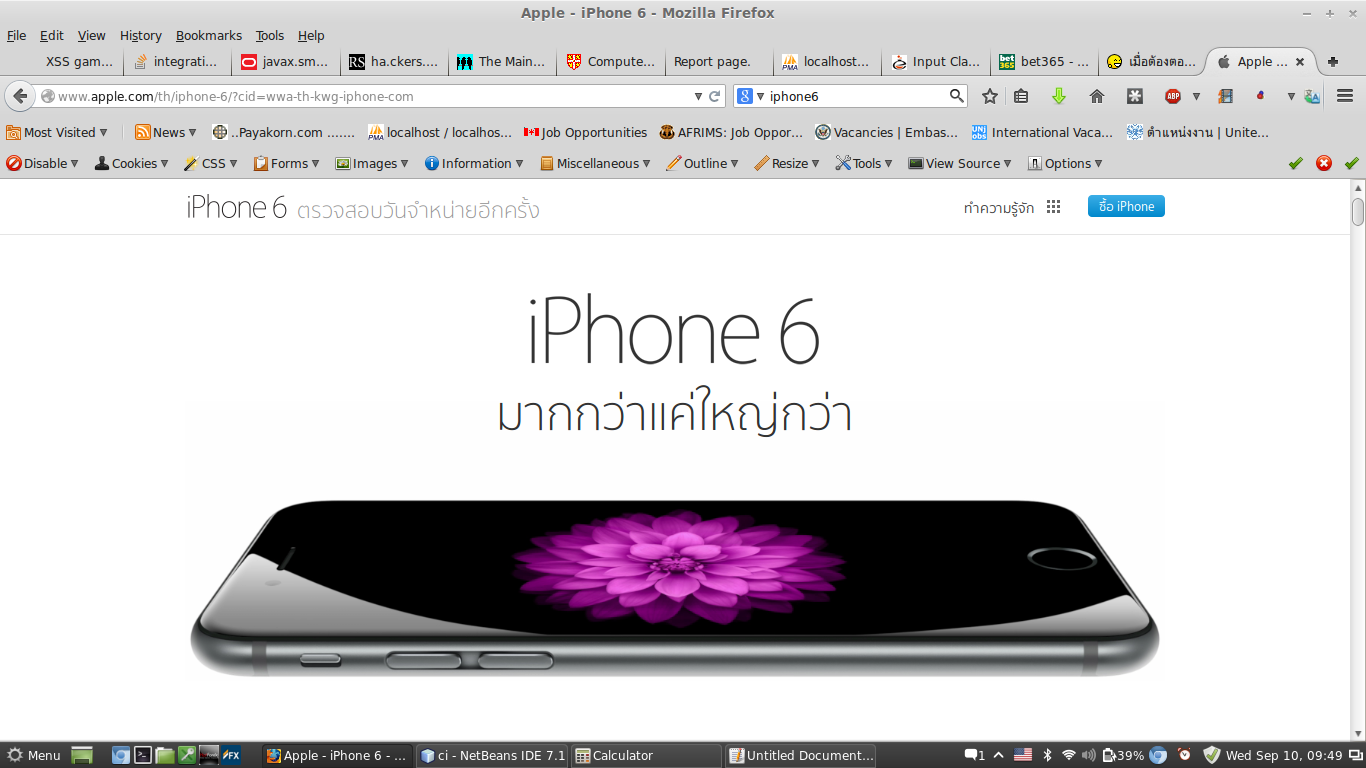
Task: Bookmark this page with the star icon
Action: [990, 96]
